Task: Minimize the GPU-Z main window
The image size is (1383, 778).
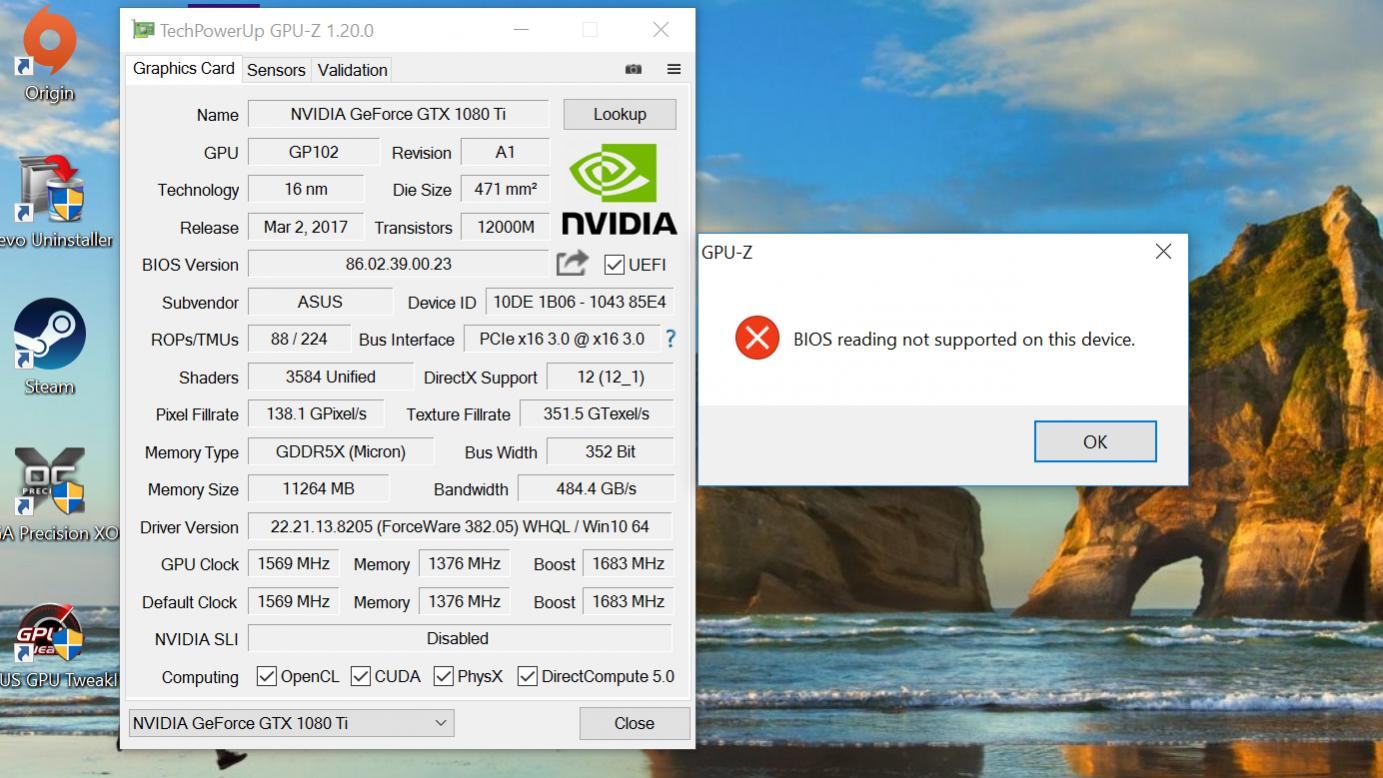Action: coord(521,30)
